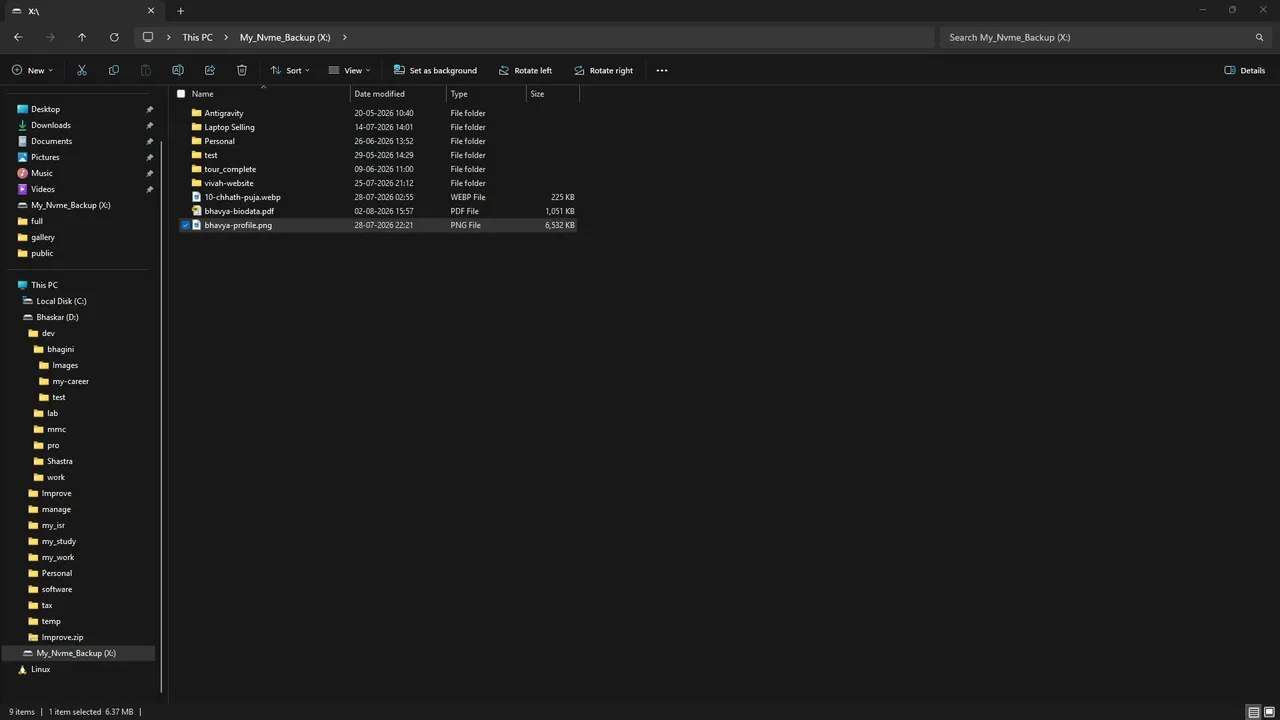This screenshot has width=1280, height=720.
Task: Select Bhaskar (D:) drive in tree
Action: pyautogui.click(x=57, y=317)
